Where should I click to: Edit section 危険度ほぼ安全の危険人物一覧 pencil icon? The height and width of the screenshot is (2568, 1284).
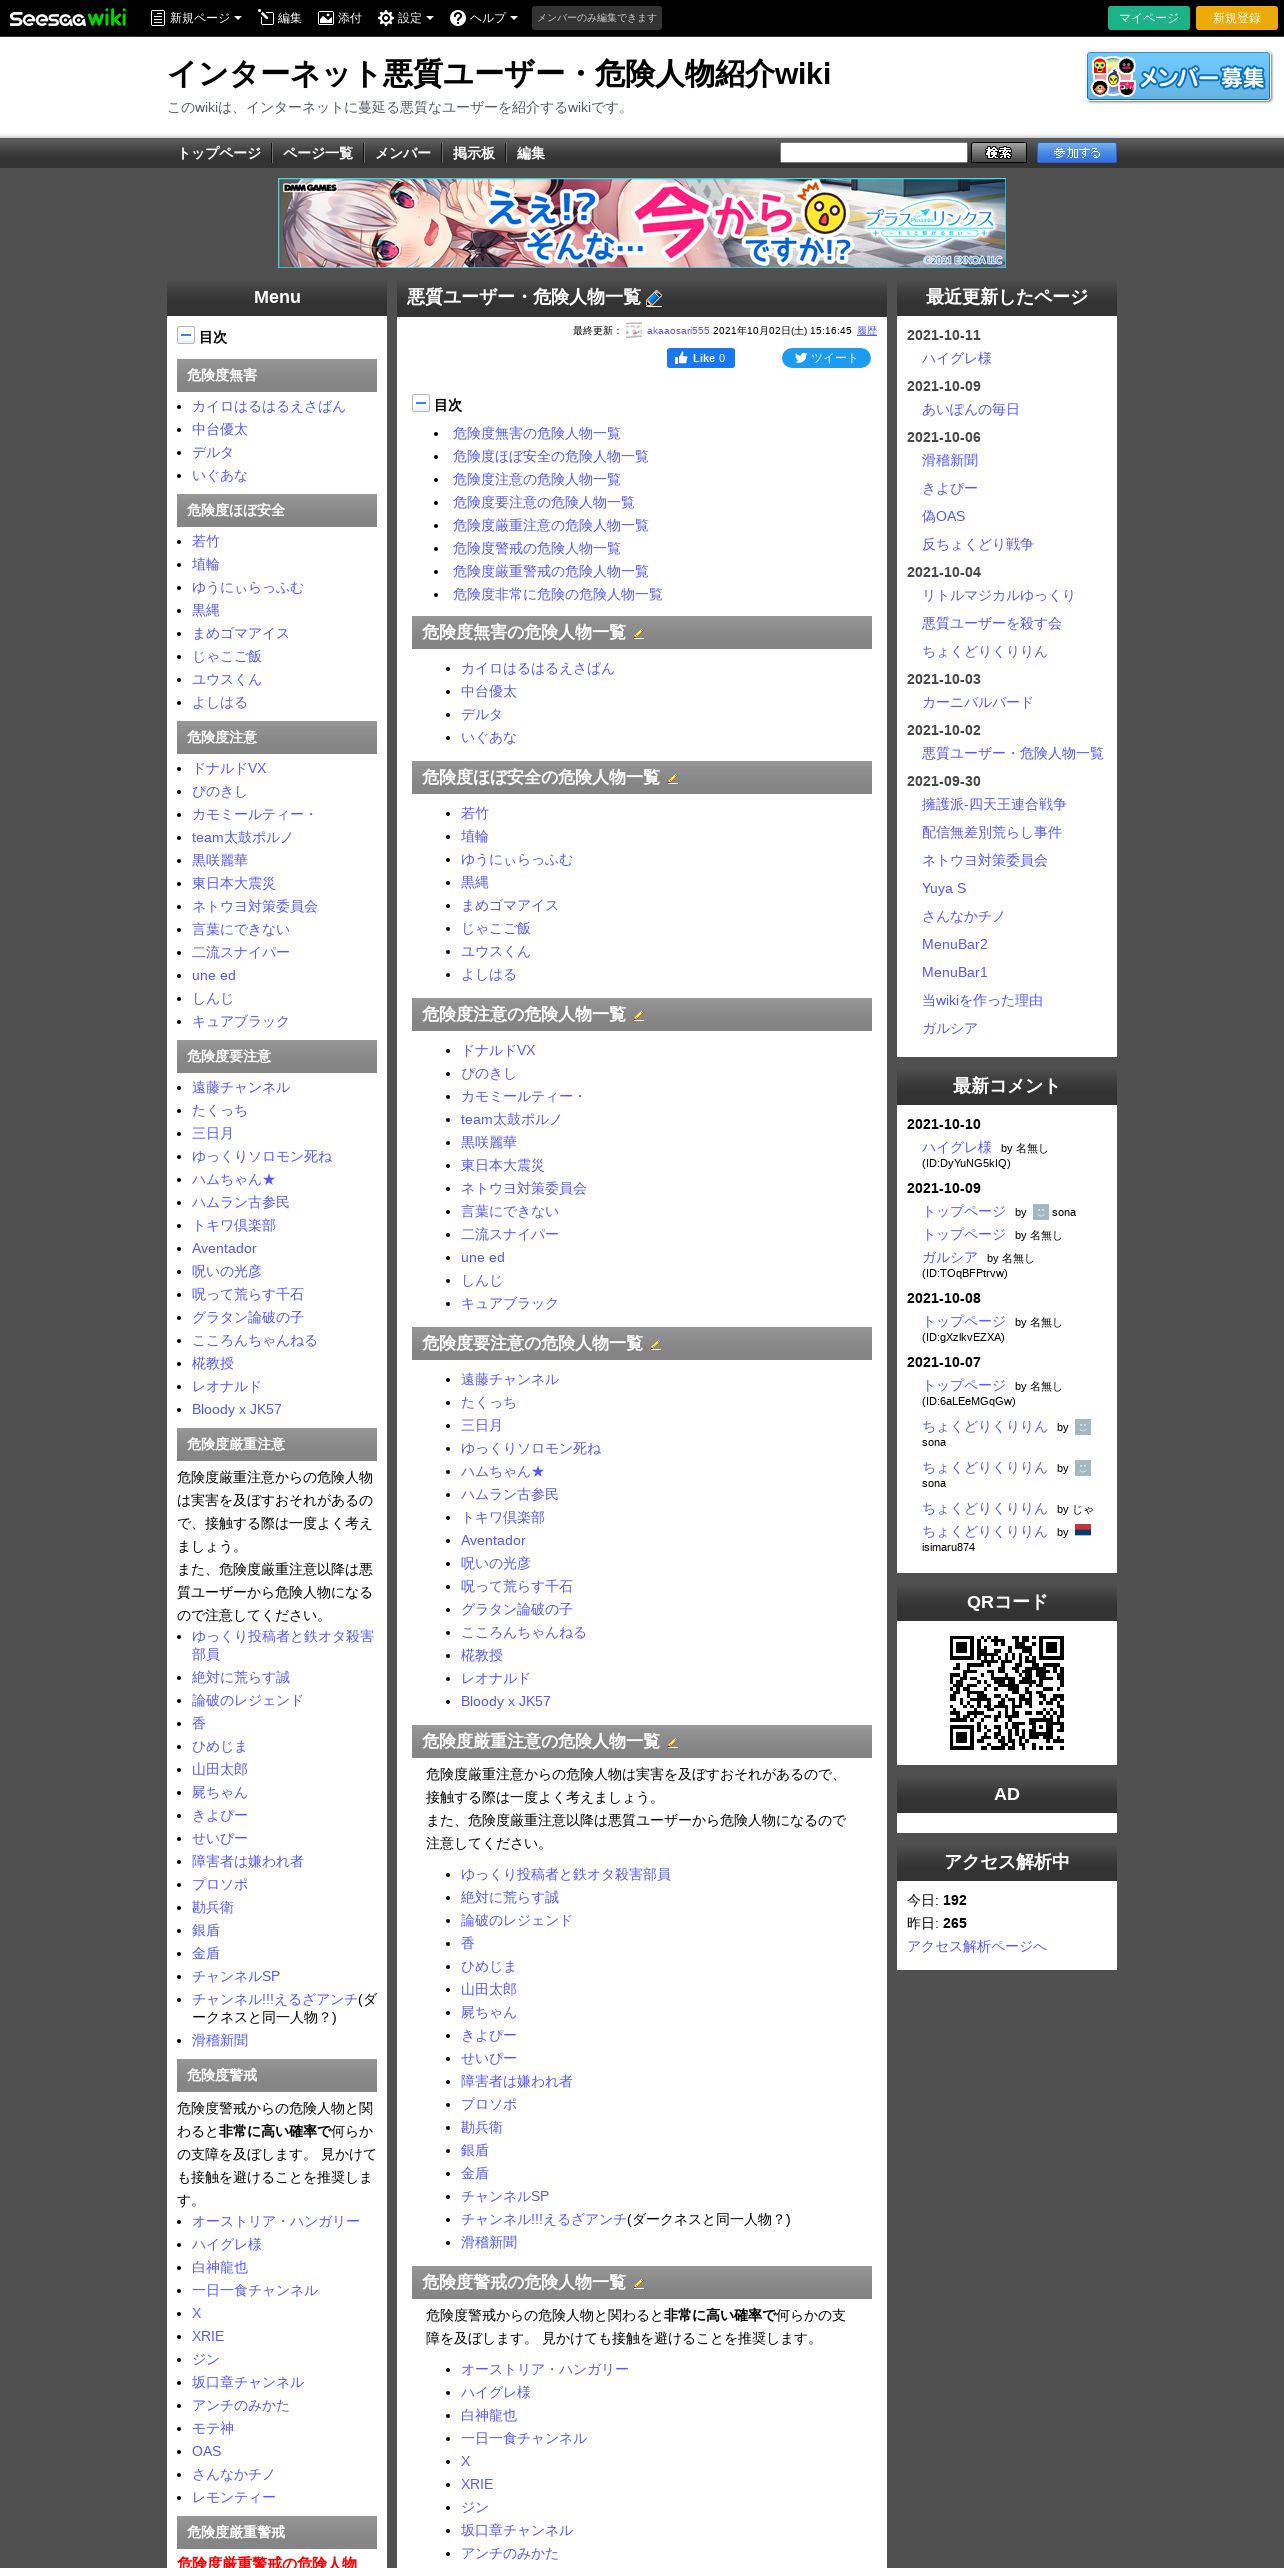[x=673, y=778]
